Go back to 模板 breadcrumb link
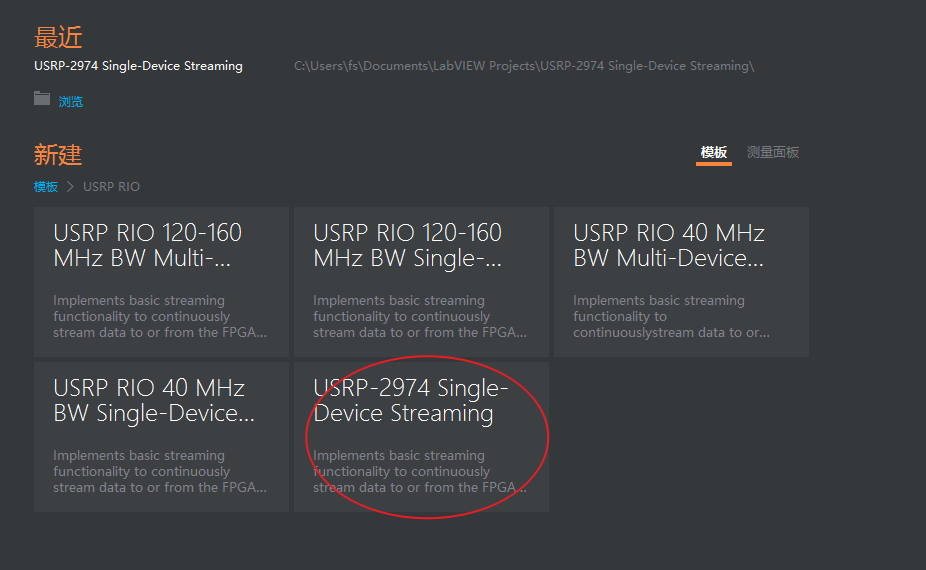This screenshot has height=570, width=926. [45, 187]
